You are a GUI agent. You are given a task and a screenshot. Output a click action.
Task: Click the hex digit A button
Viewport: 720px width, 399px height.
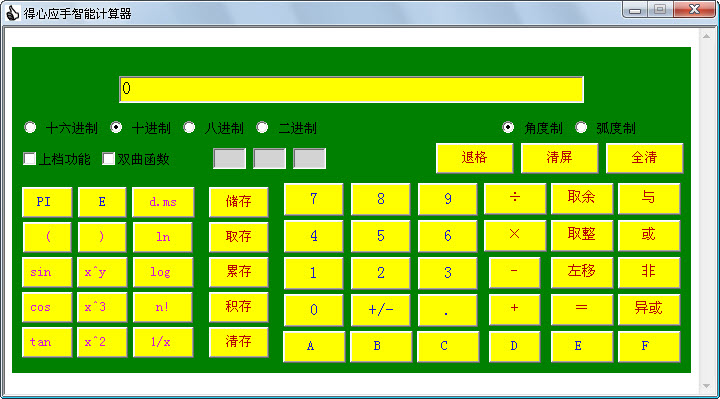pos(314,347)
